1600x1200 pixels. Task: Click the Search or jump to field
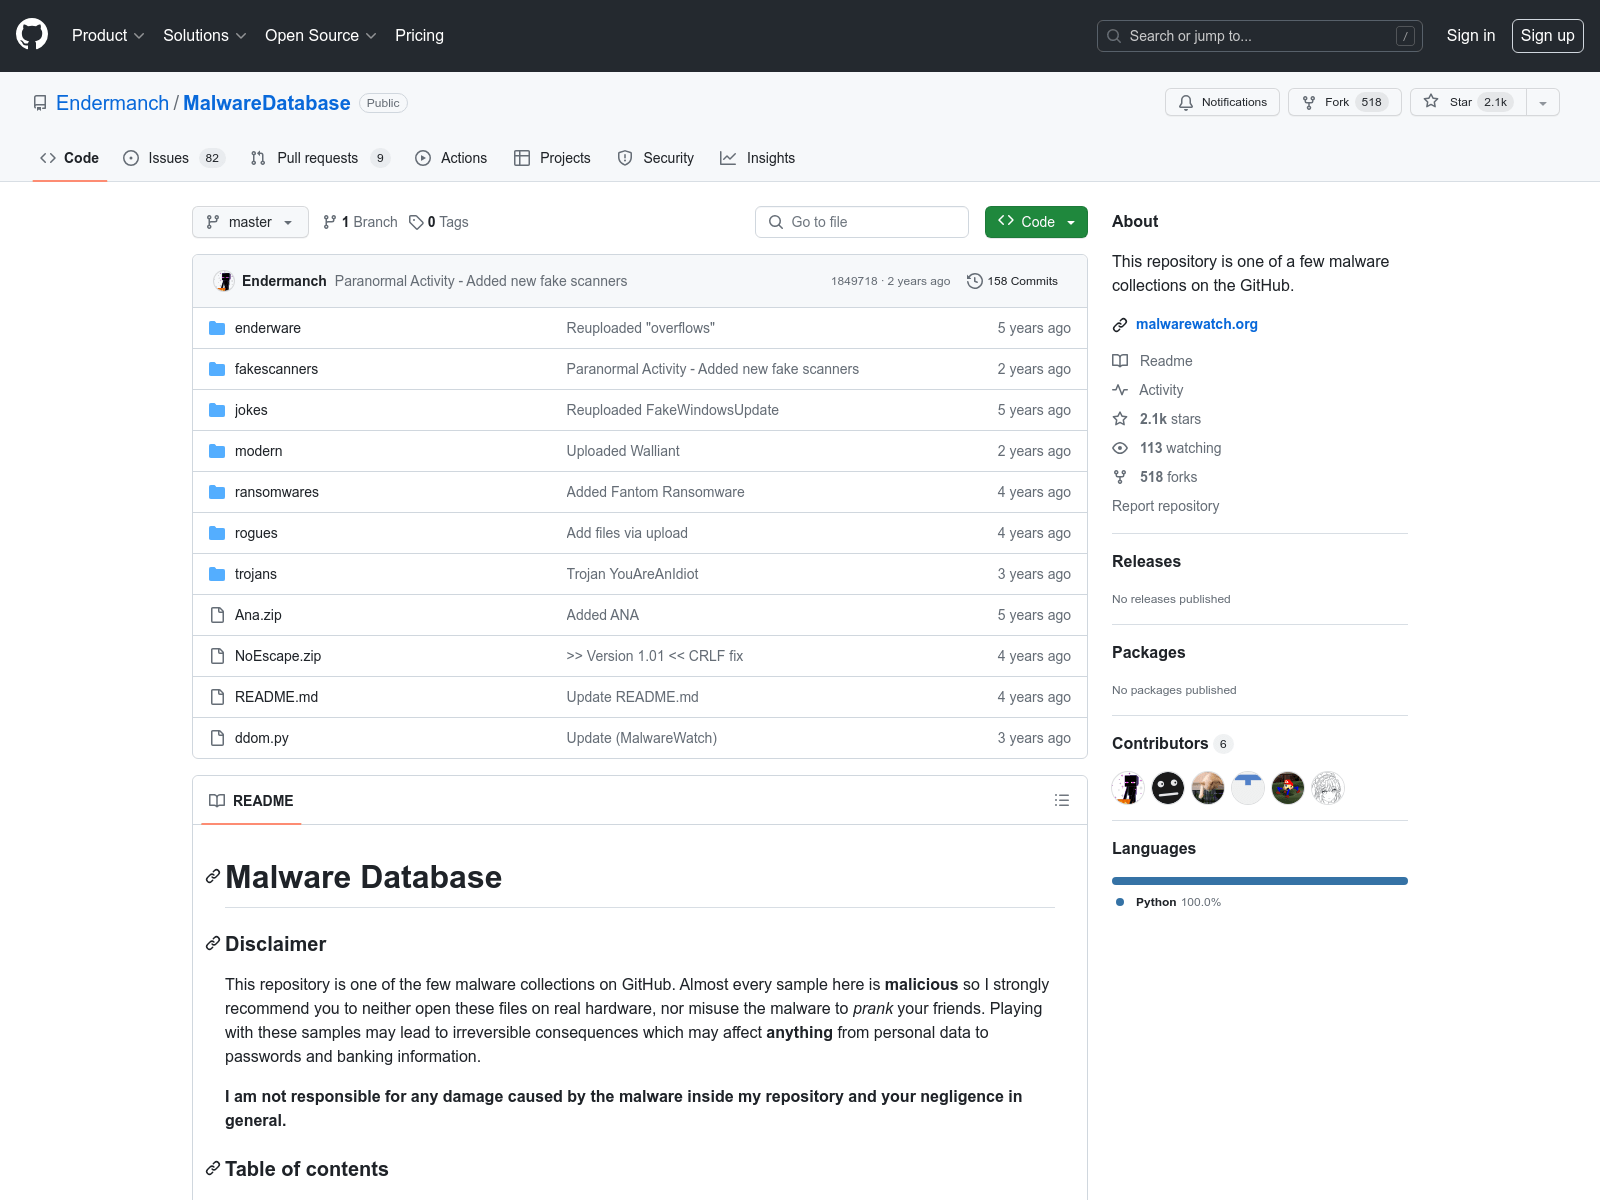[x=1260, y=36]
